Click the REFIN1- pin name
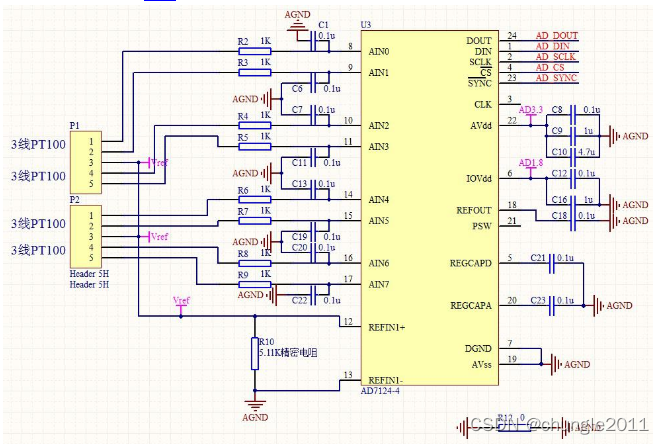The width and height of the screenshot is (664, 444). tap(385, 380)
